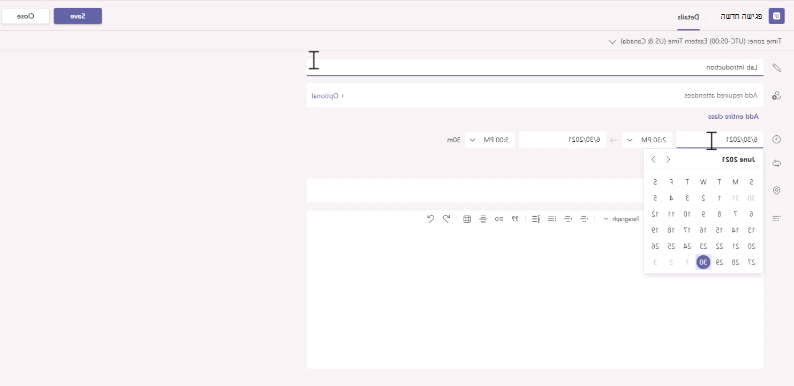
Task: Insert a horizontal rule from the toolbar
Action: coord(484,219)
